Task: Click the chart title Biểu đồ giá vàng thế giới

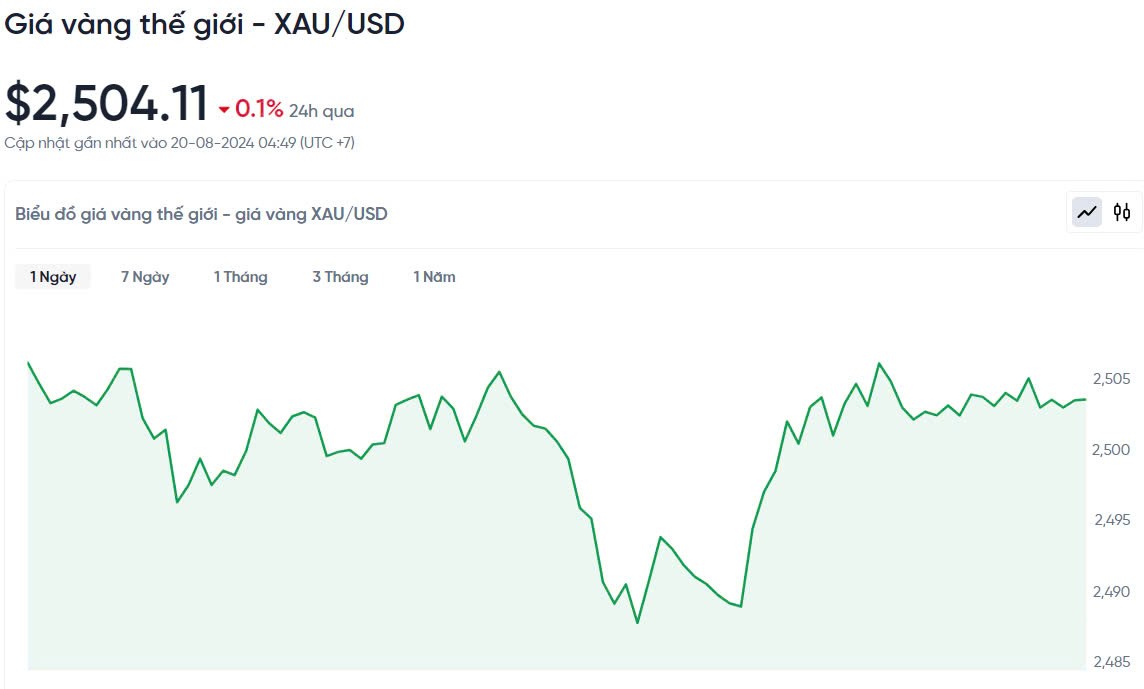Action: coord(201,213)
